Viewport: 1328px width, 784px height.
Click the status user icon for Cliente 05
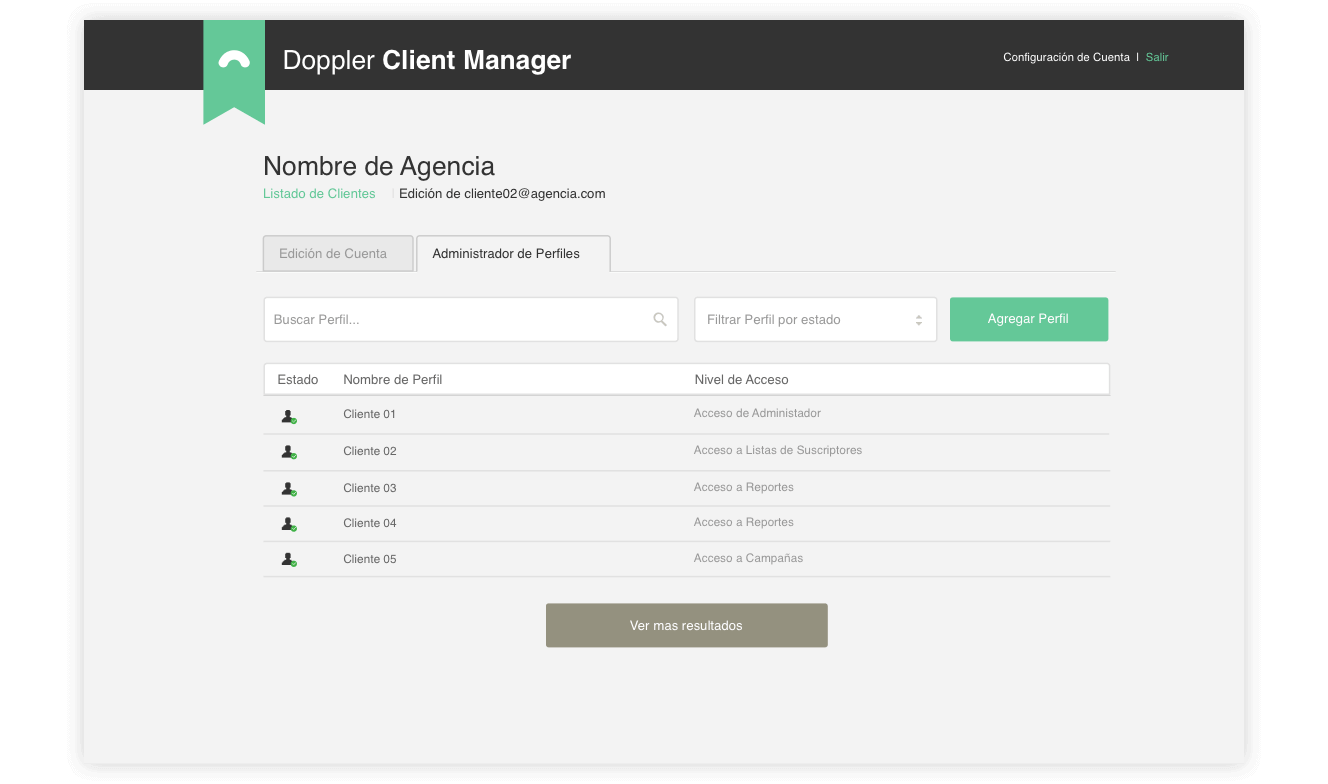tap(289, 560)
